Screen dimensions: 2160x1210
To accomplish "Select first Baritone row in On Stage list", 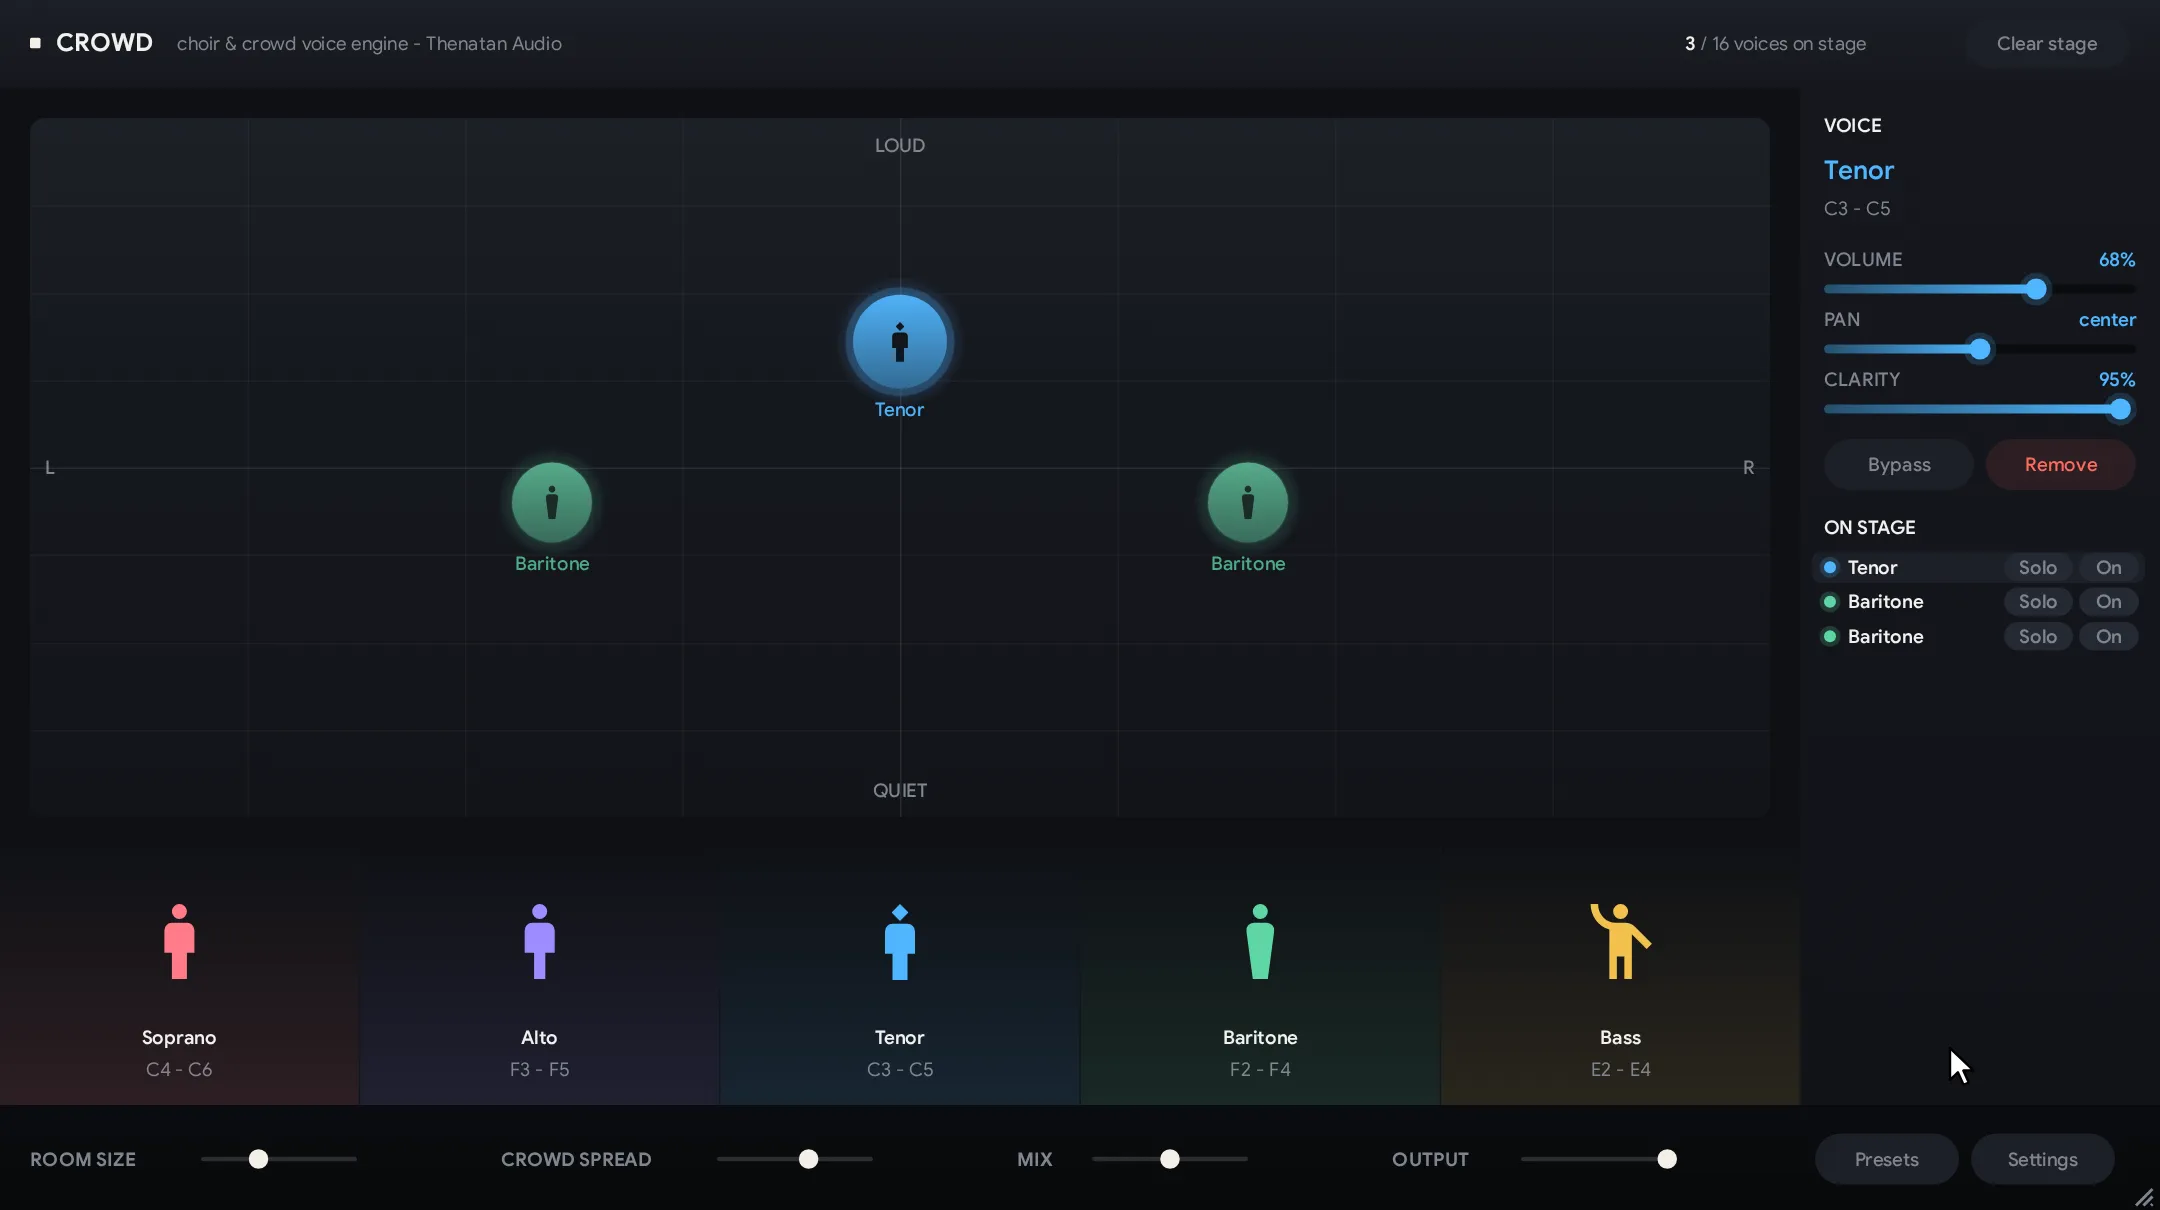I will tap(1978, 602).
